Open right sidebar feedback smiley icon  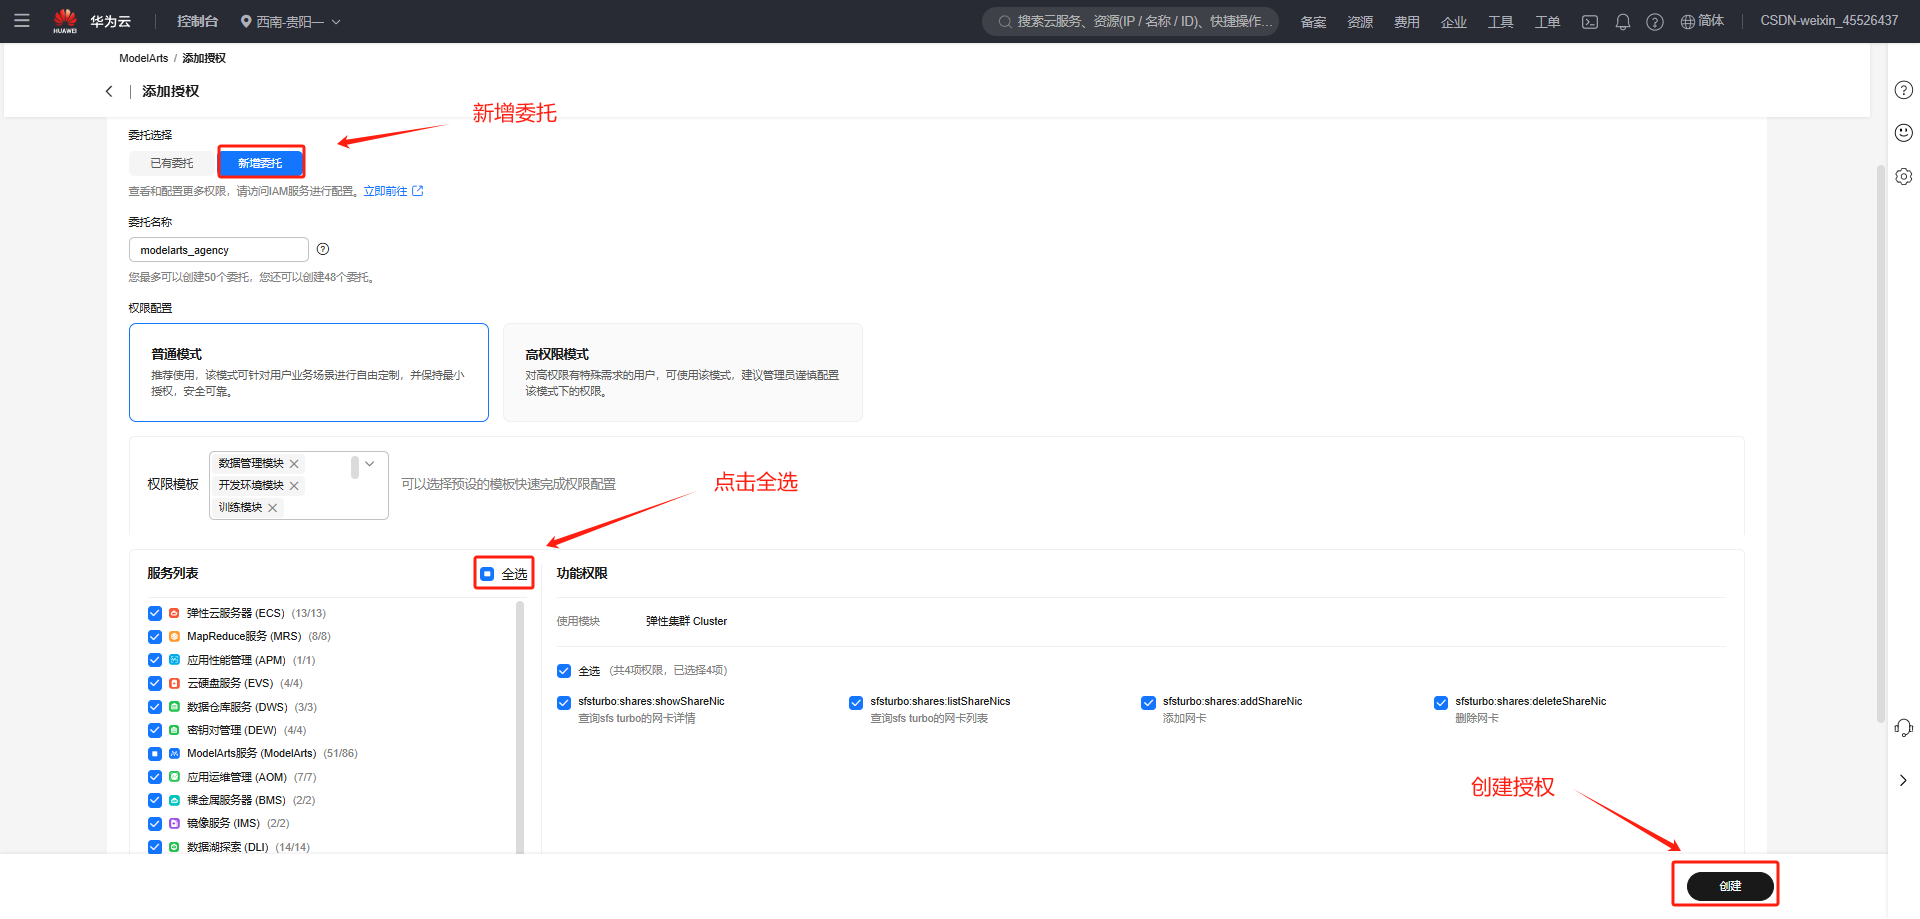(1904, 133)
